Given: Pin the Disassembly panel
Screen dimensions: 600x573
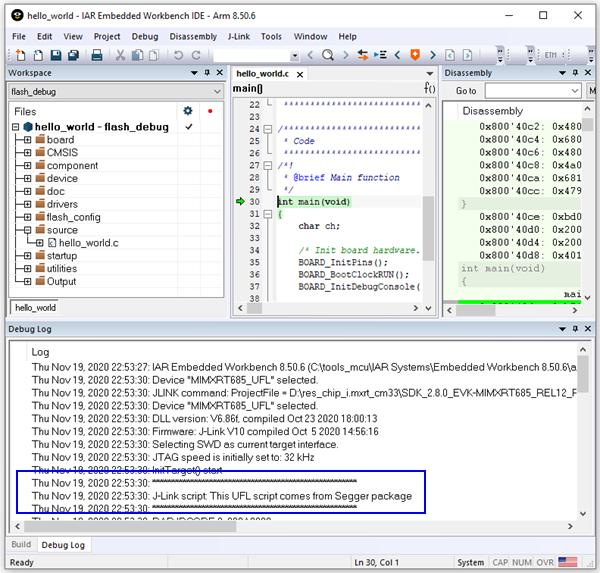Looking at the screenshot, I should (575, 72).
